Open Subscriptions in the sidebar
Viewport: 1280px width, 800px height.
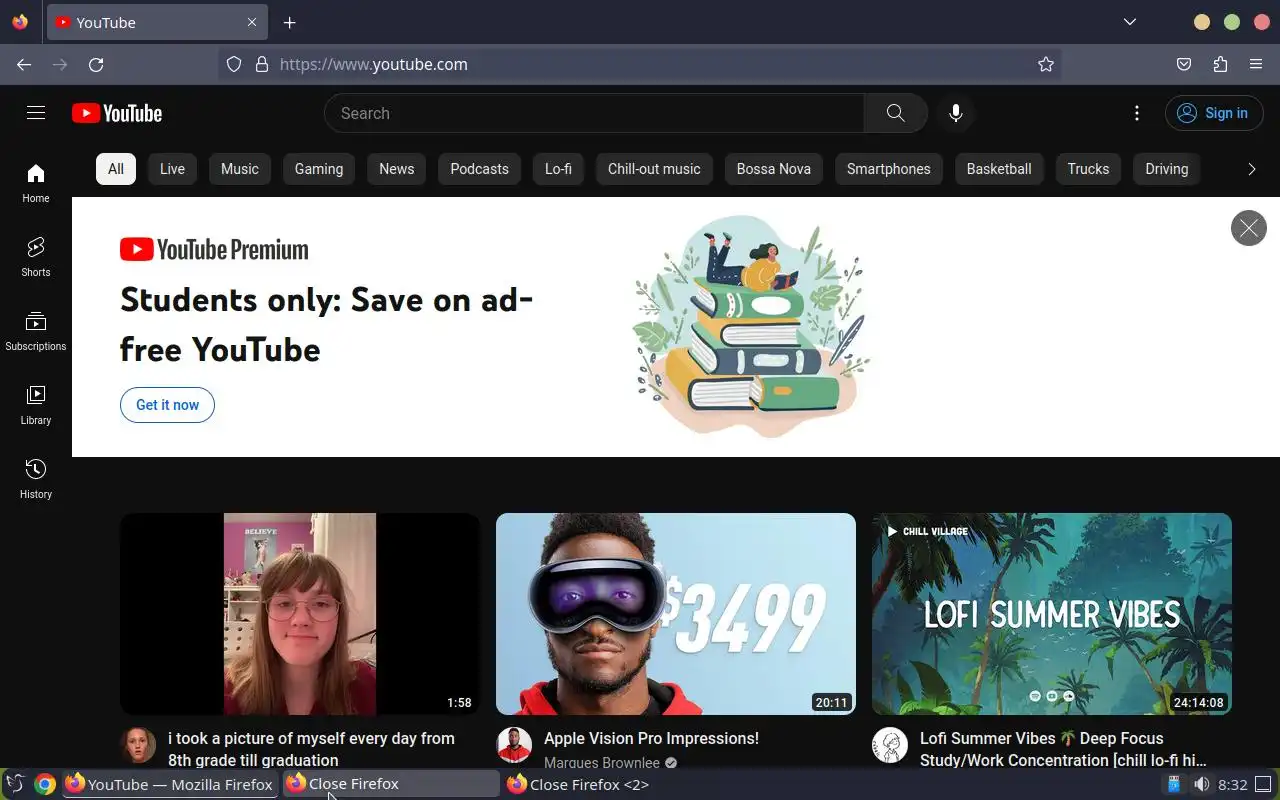[x=36, y=331]
